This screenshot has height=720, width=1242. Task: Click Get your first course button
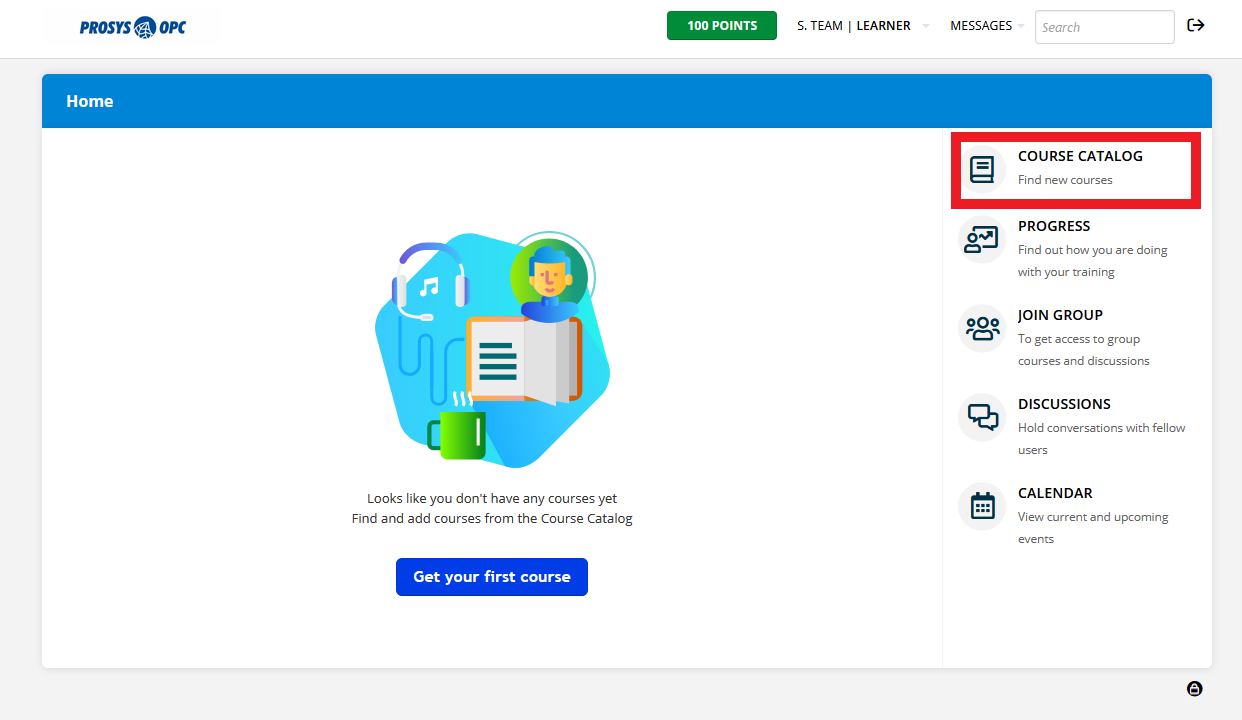click(491, 577)
